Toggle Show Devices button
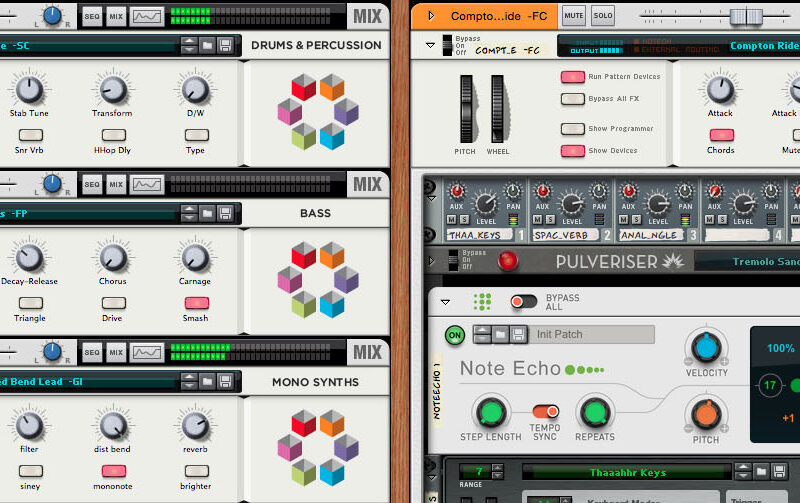The image size is (800, 503). (x=573, y=150)
